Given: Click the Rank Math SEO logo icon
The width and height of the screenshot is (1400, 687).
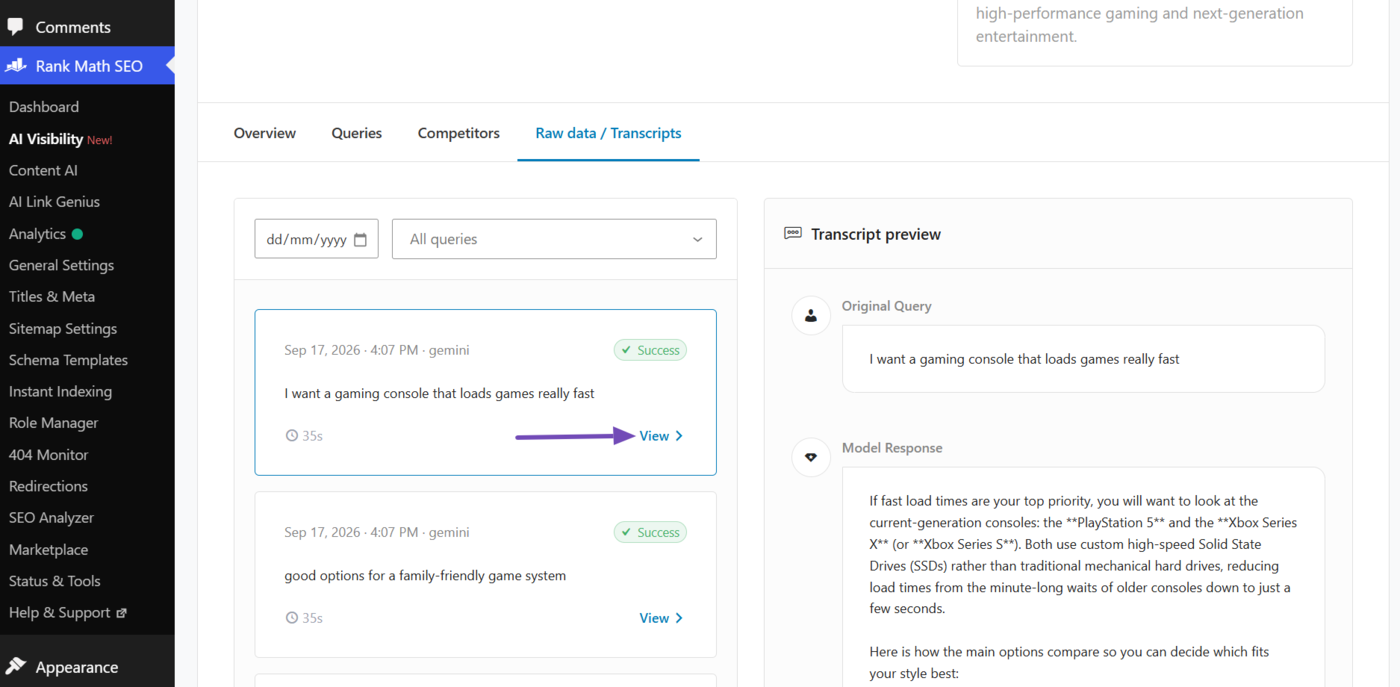Looking at the screenshot, I should click(x=15, y=66).
